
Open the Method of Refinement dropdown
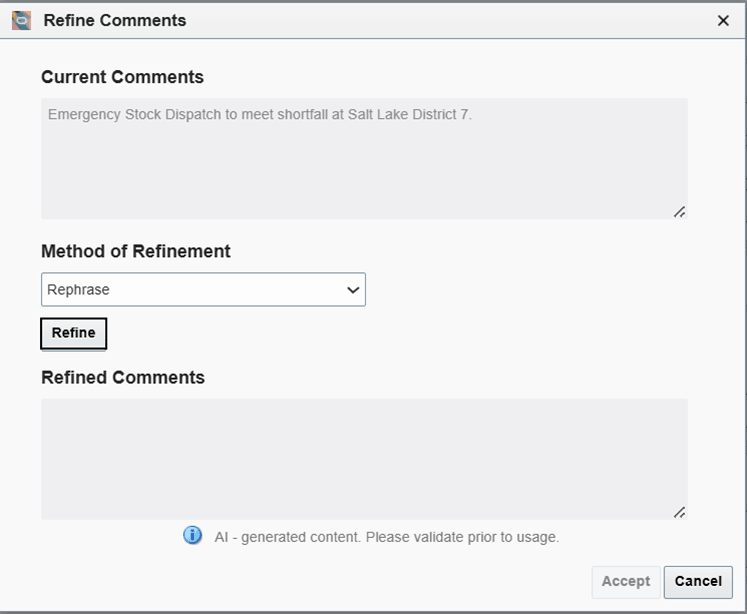point(203,290)
